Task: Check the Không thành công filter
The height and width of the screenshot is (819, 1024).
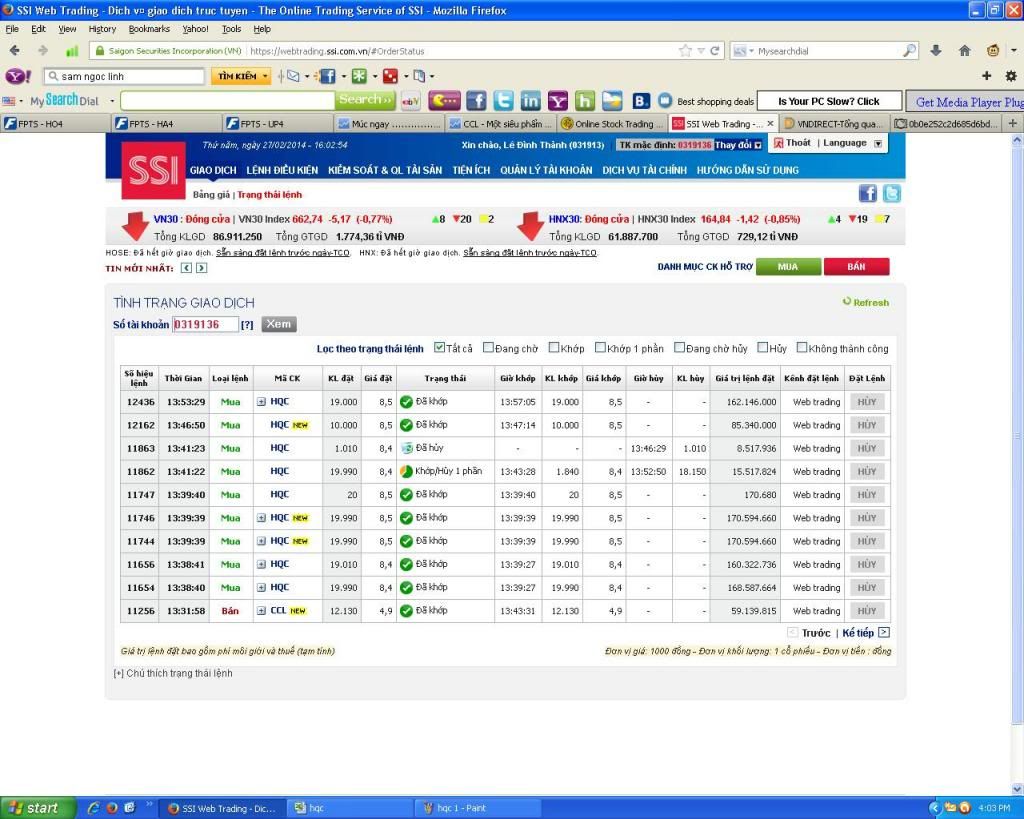Action: pos(802,348)
